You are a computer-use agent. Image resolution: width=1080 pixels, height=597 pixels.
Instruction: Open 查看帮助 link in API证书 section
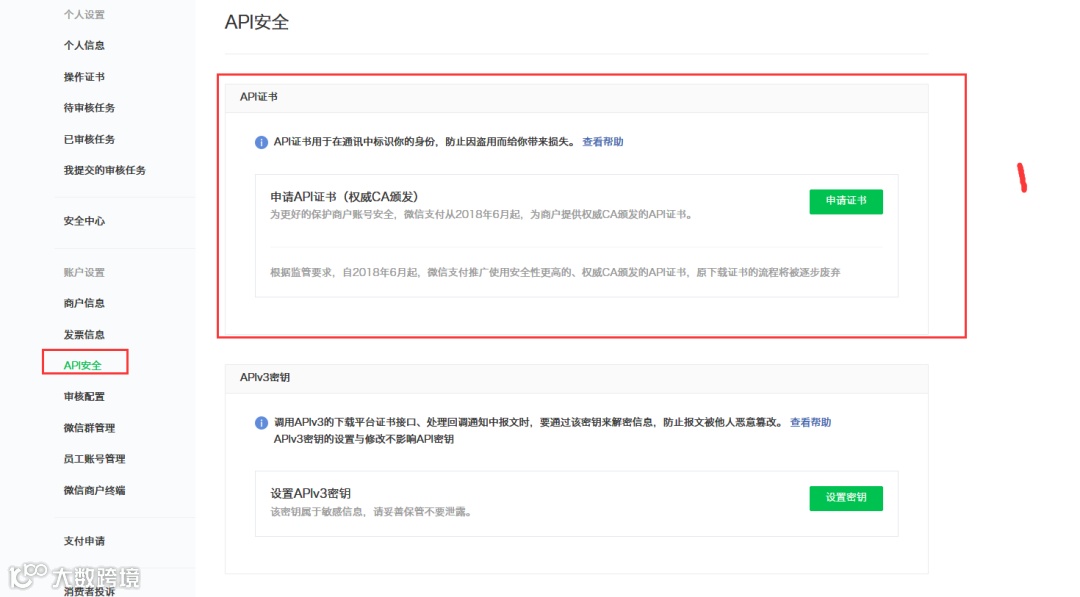(603, 142)
